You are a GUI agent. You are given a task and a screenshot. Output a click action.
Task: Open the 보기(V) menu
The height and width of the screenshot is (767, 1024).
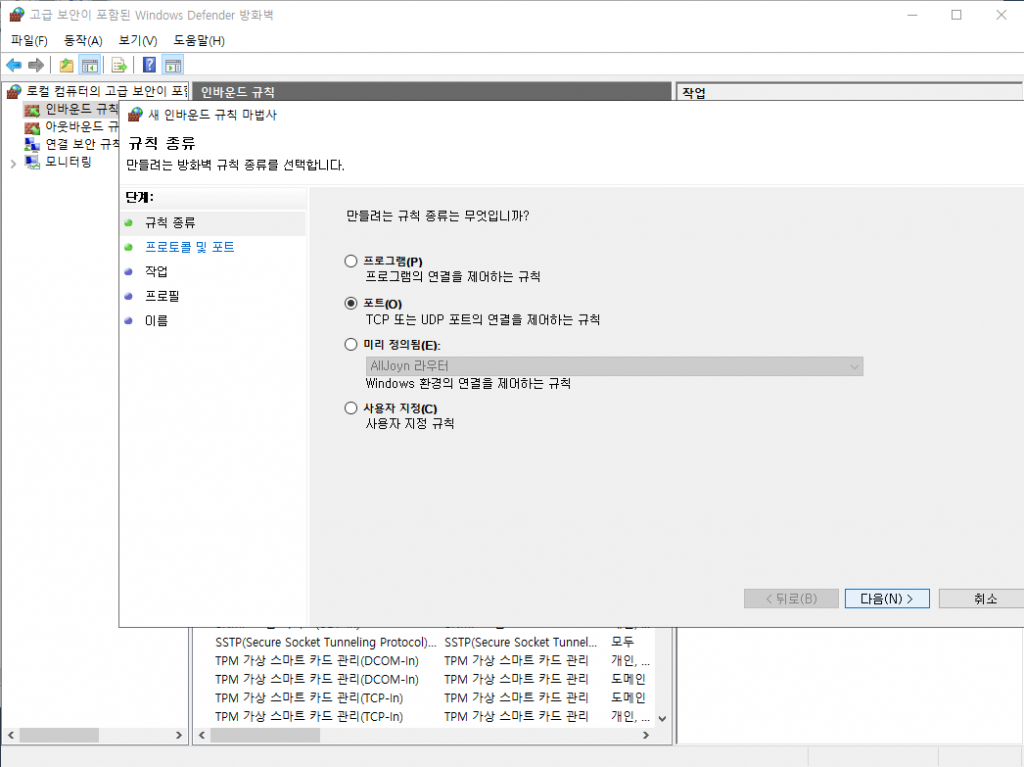pos(138,41)
